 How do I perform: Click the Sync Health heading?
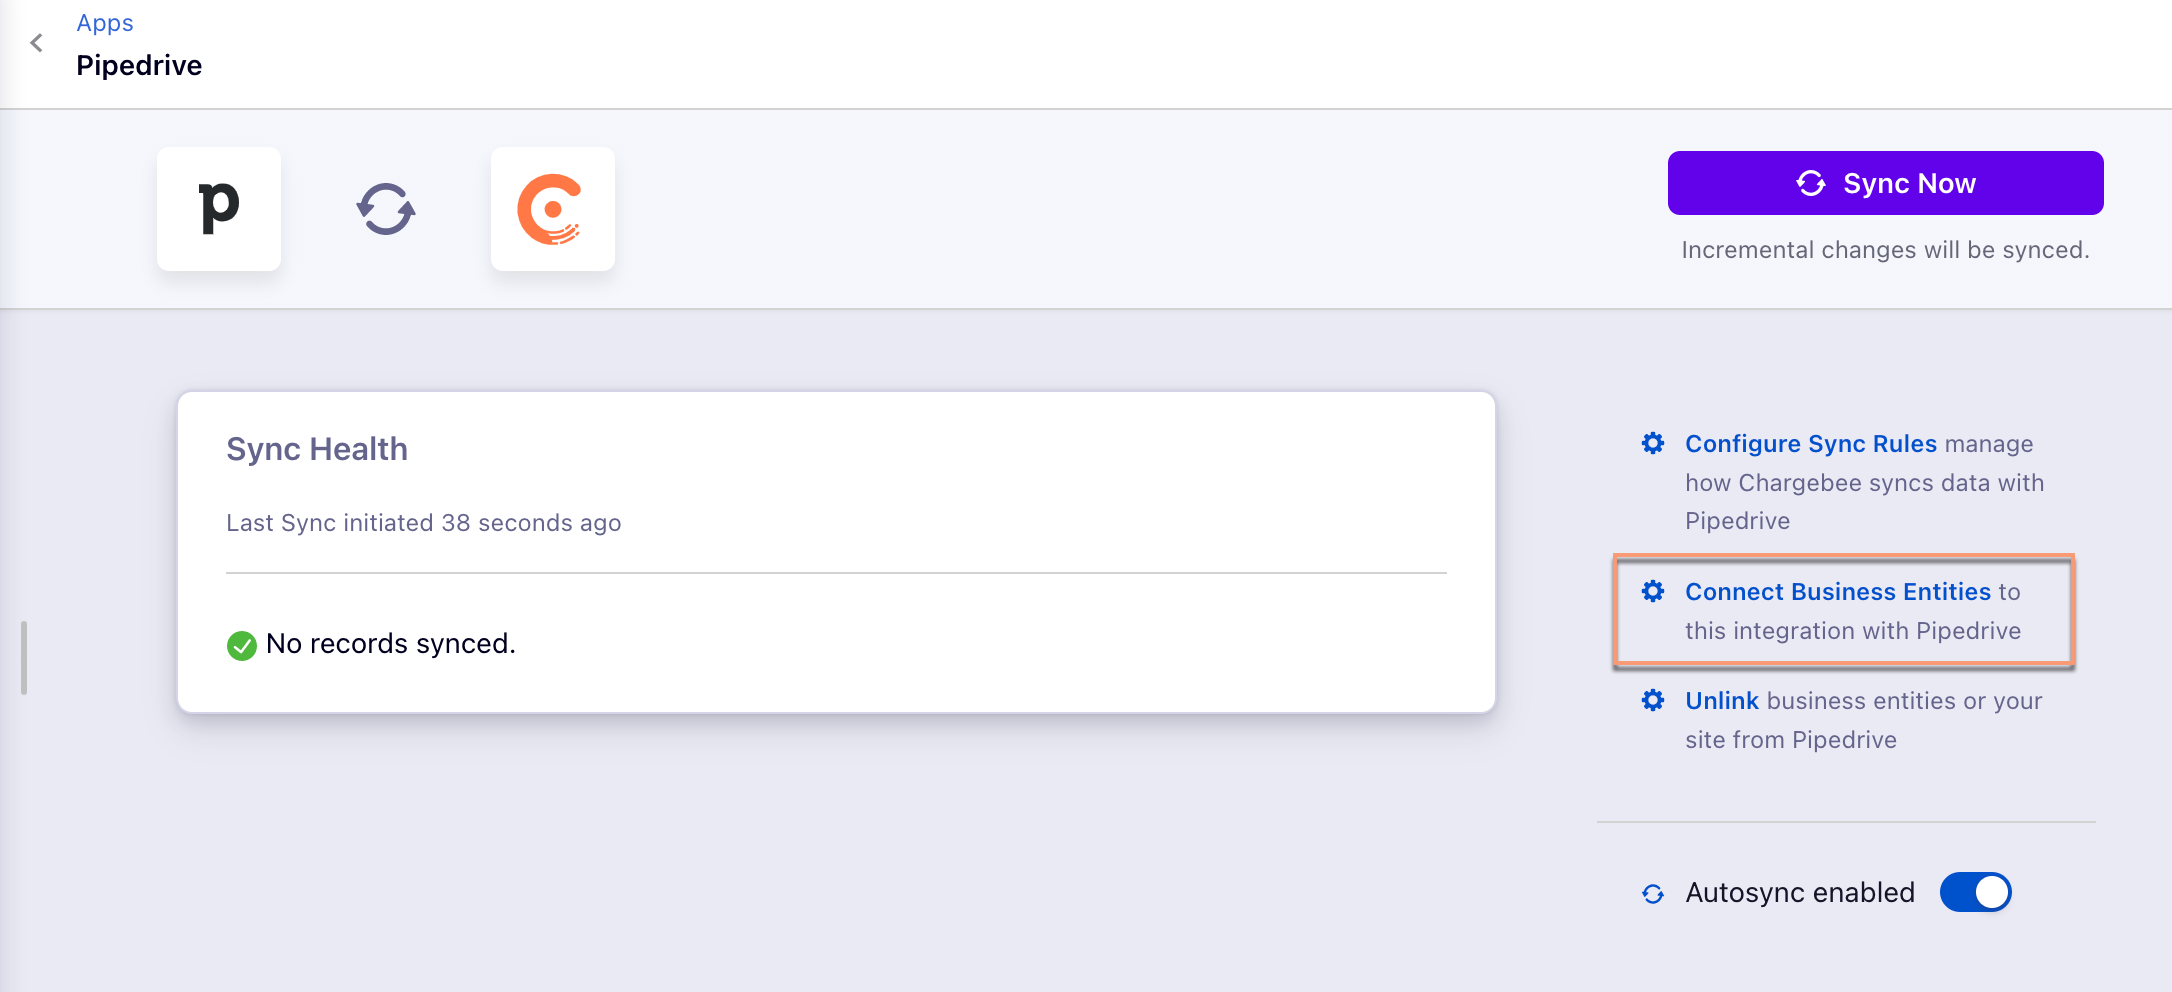(317, 449)
